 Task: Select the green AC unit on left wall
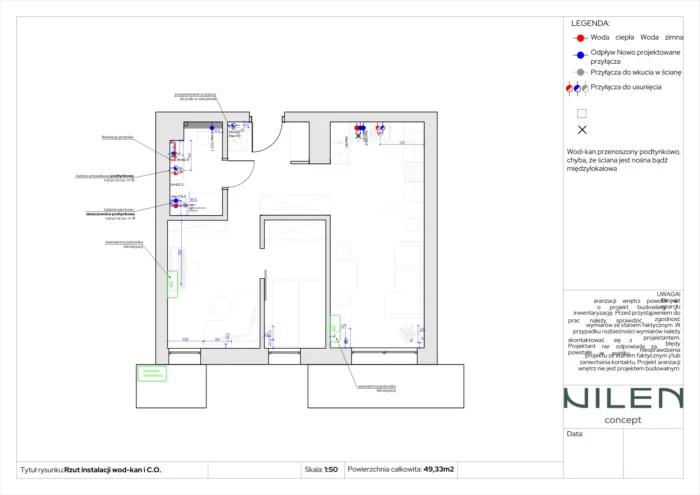[171, 284]
